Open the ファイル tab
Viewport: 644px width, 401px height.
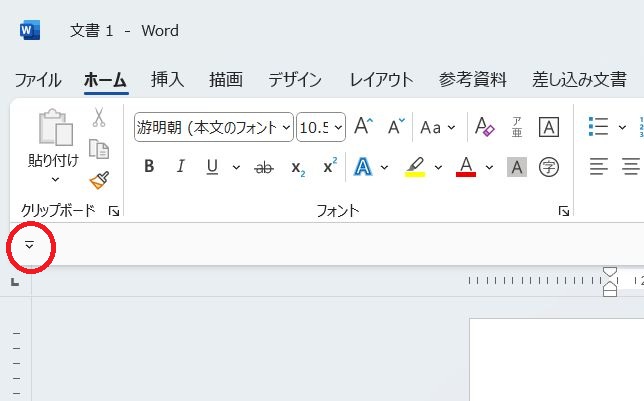tap(38, 80)
